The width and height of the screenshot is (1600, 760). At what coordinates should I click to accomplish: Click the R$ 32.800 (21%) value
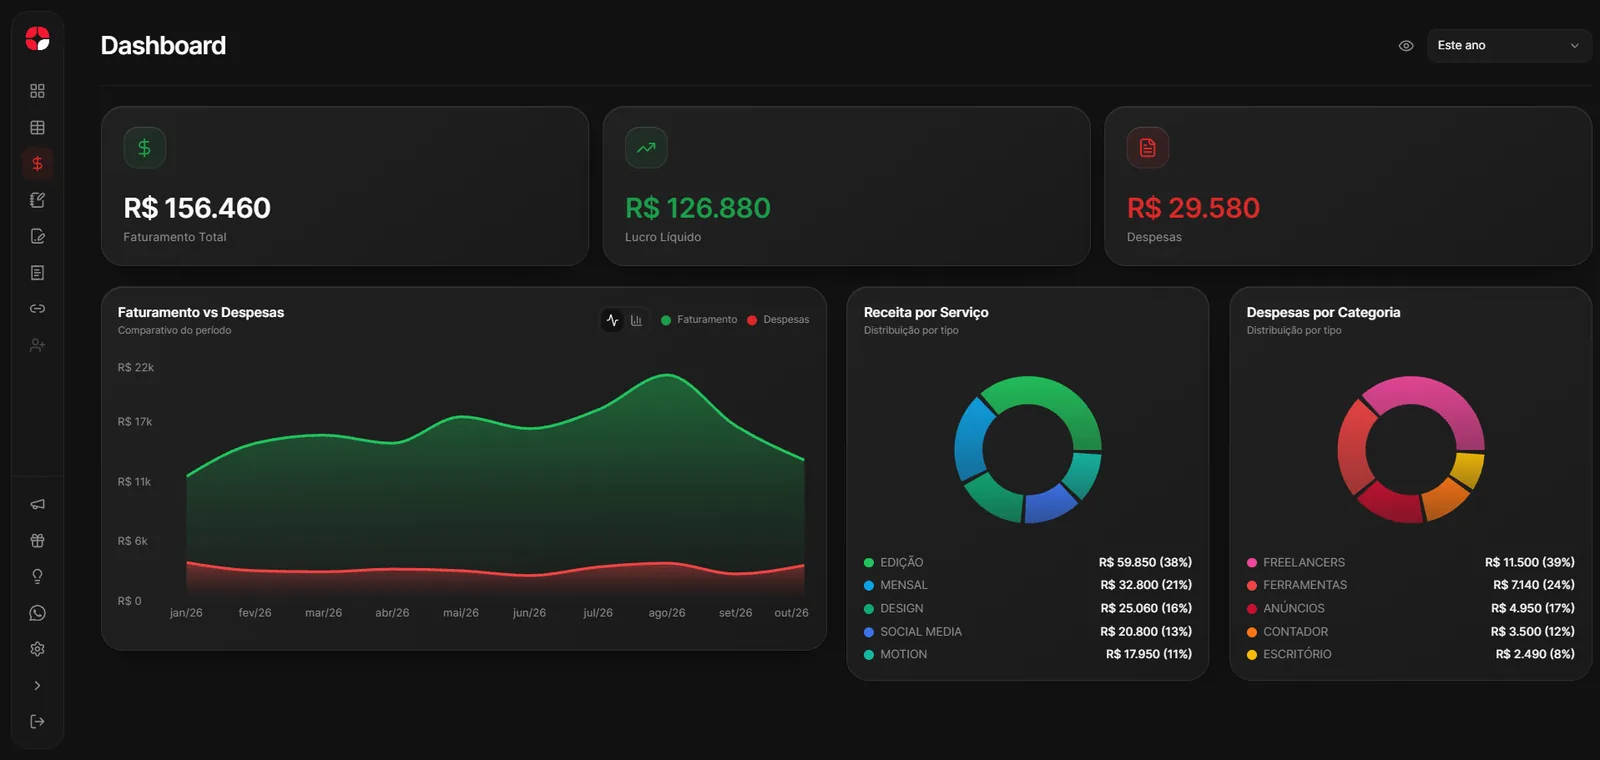click(x=1146, y=585)
